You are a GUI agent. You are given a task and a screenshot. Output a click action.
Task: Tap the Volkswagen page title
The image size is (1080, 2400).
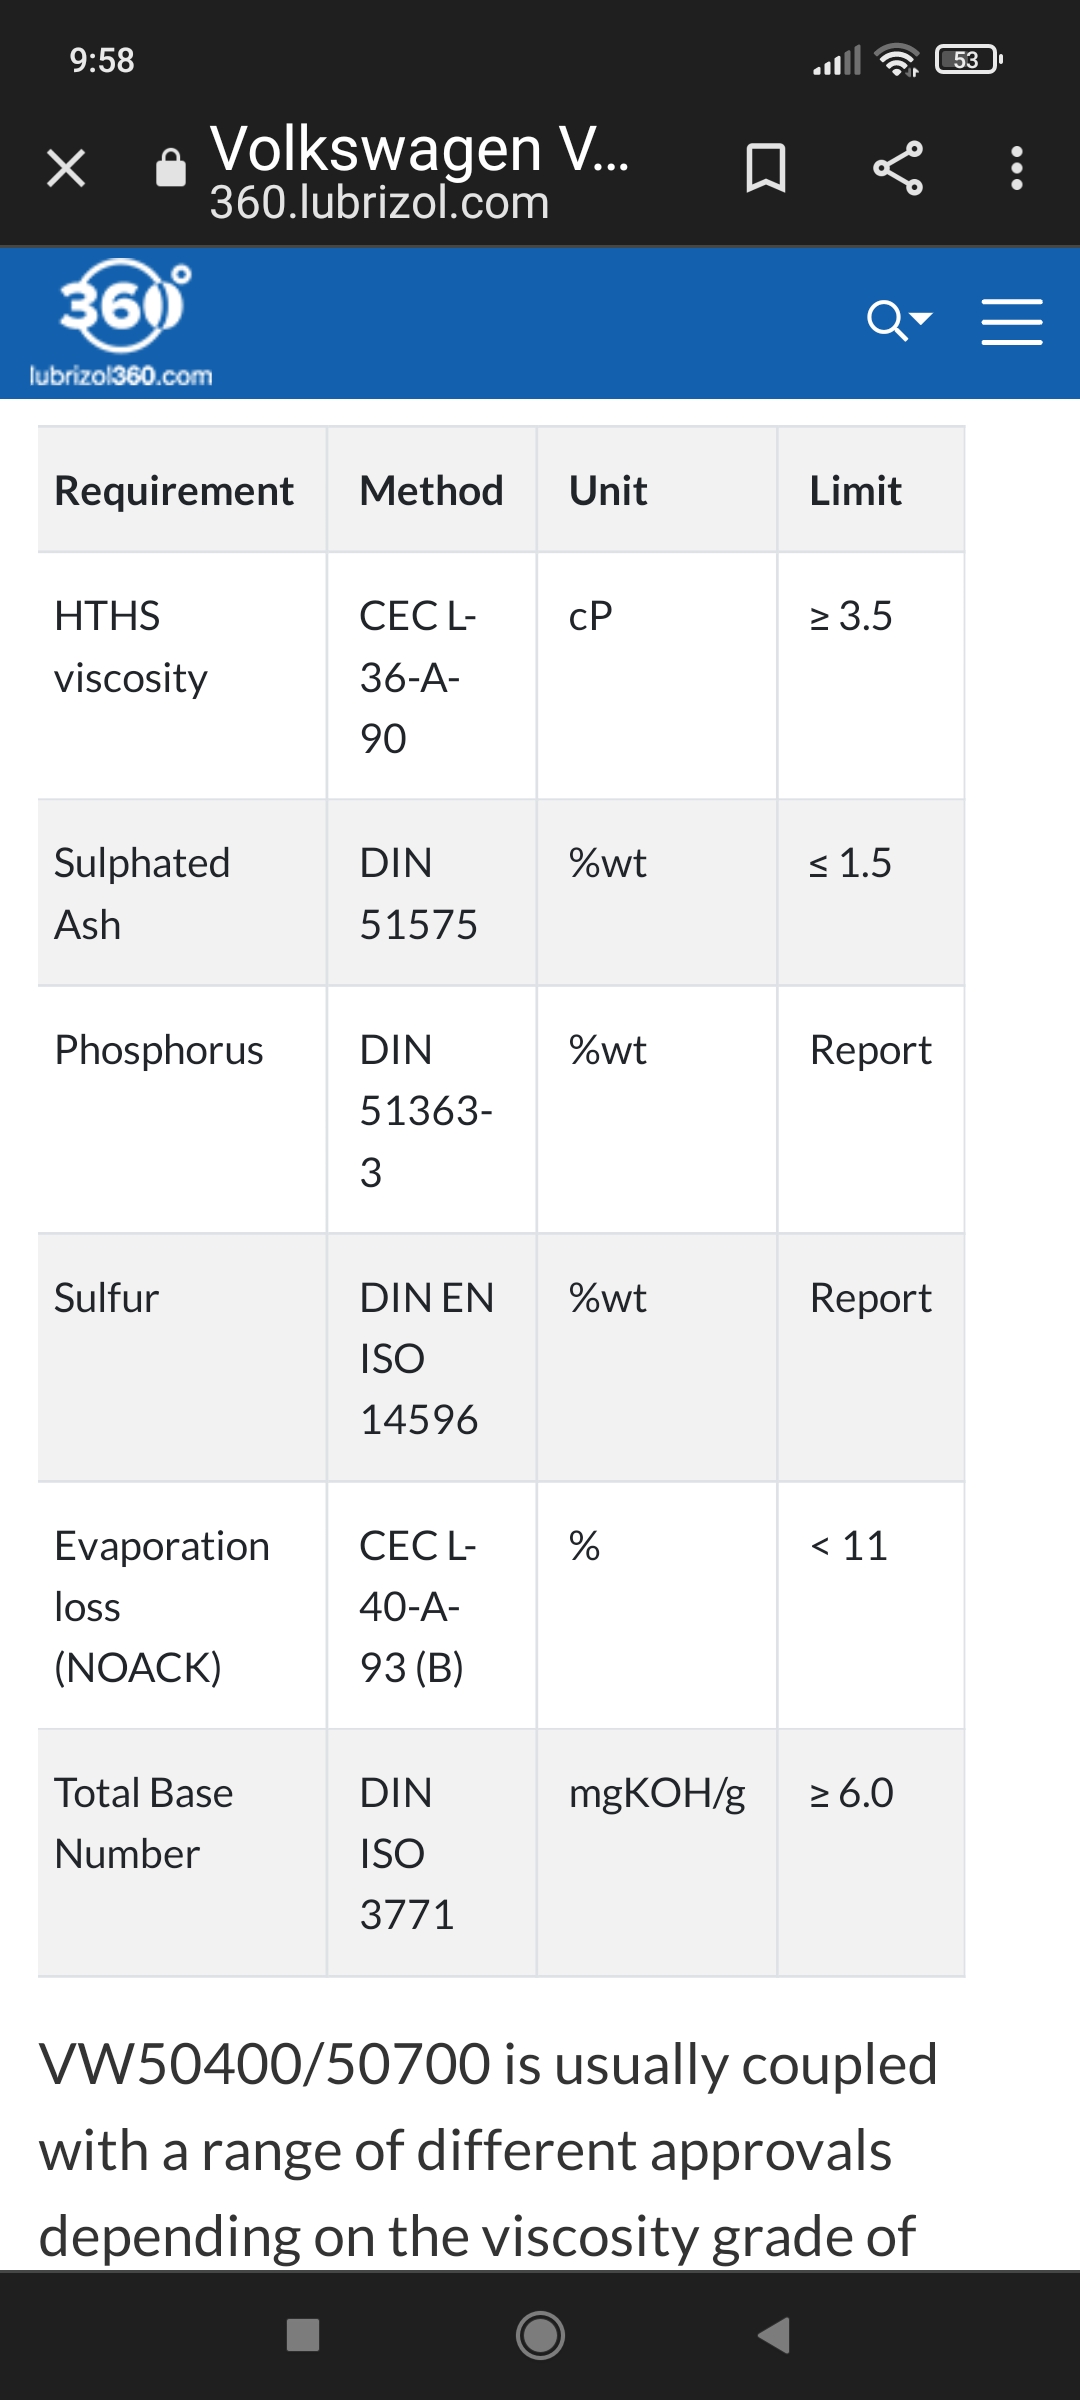pos(420,149)
